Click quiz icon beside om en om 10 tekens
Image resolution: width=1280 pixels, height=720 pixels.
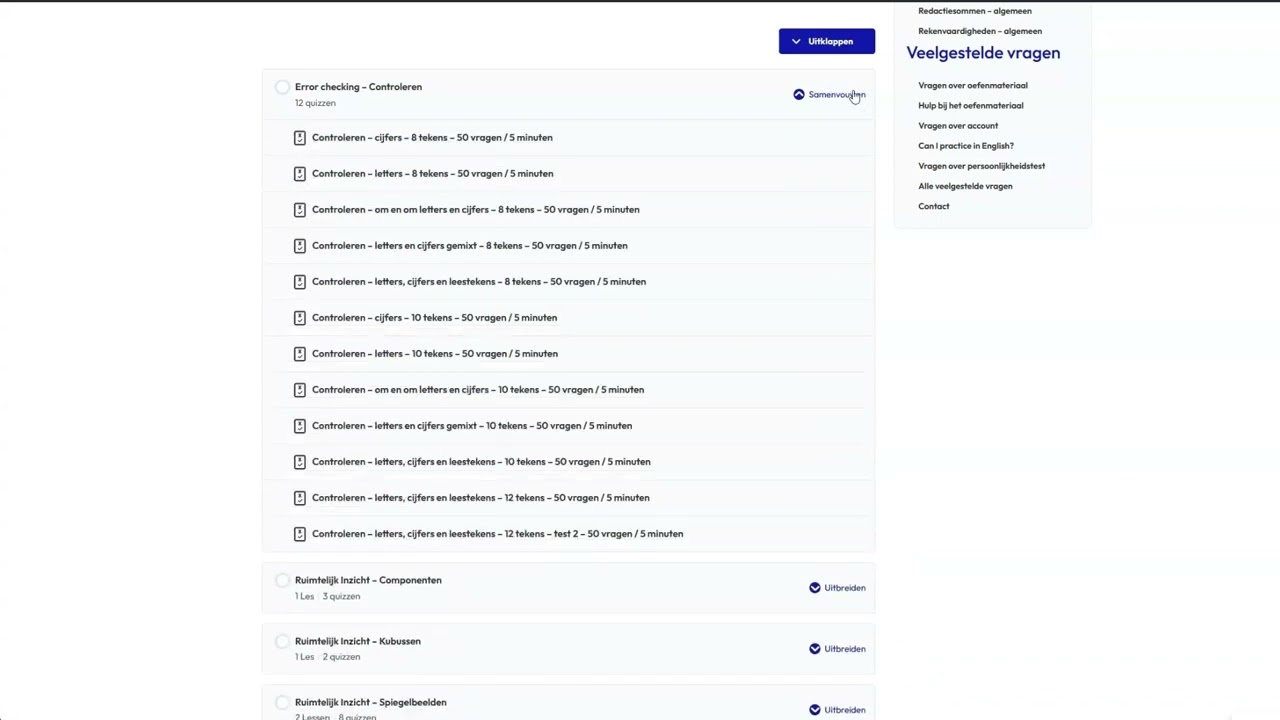pyautogui.click(x=299, y=390)
